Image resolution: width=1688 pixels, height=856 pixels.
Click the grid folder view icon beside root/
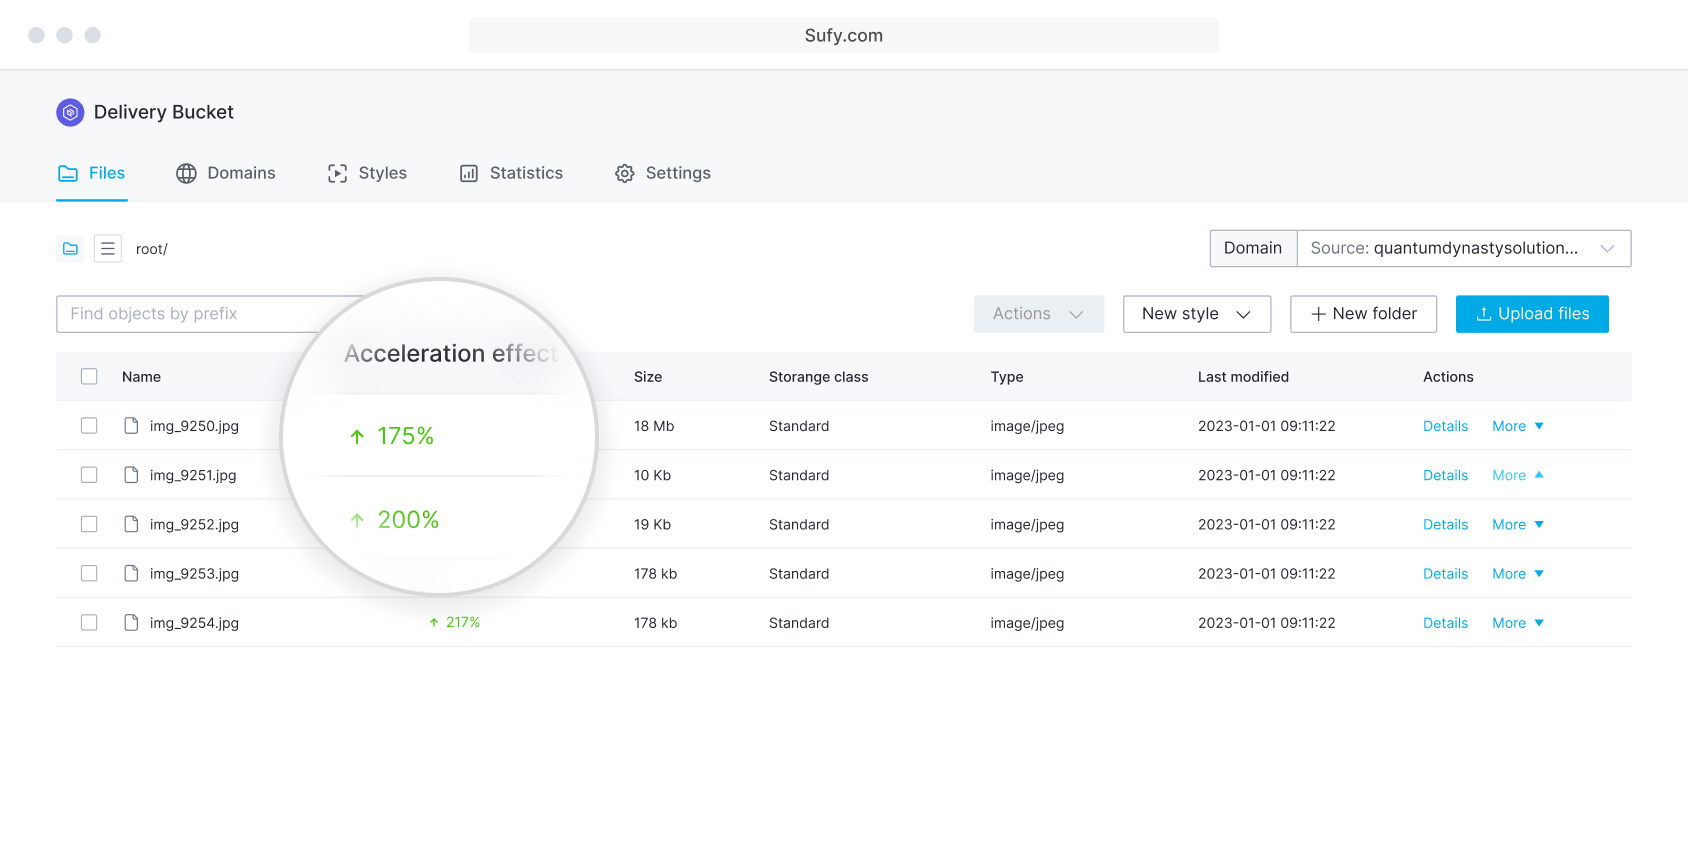click(x=70, y=248)
